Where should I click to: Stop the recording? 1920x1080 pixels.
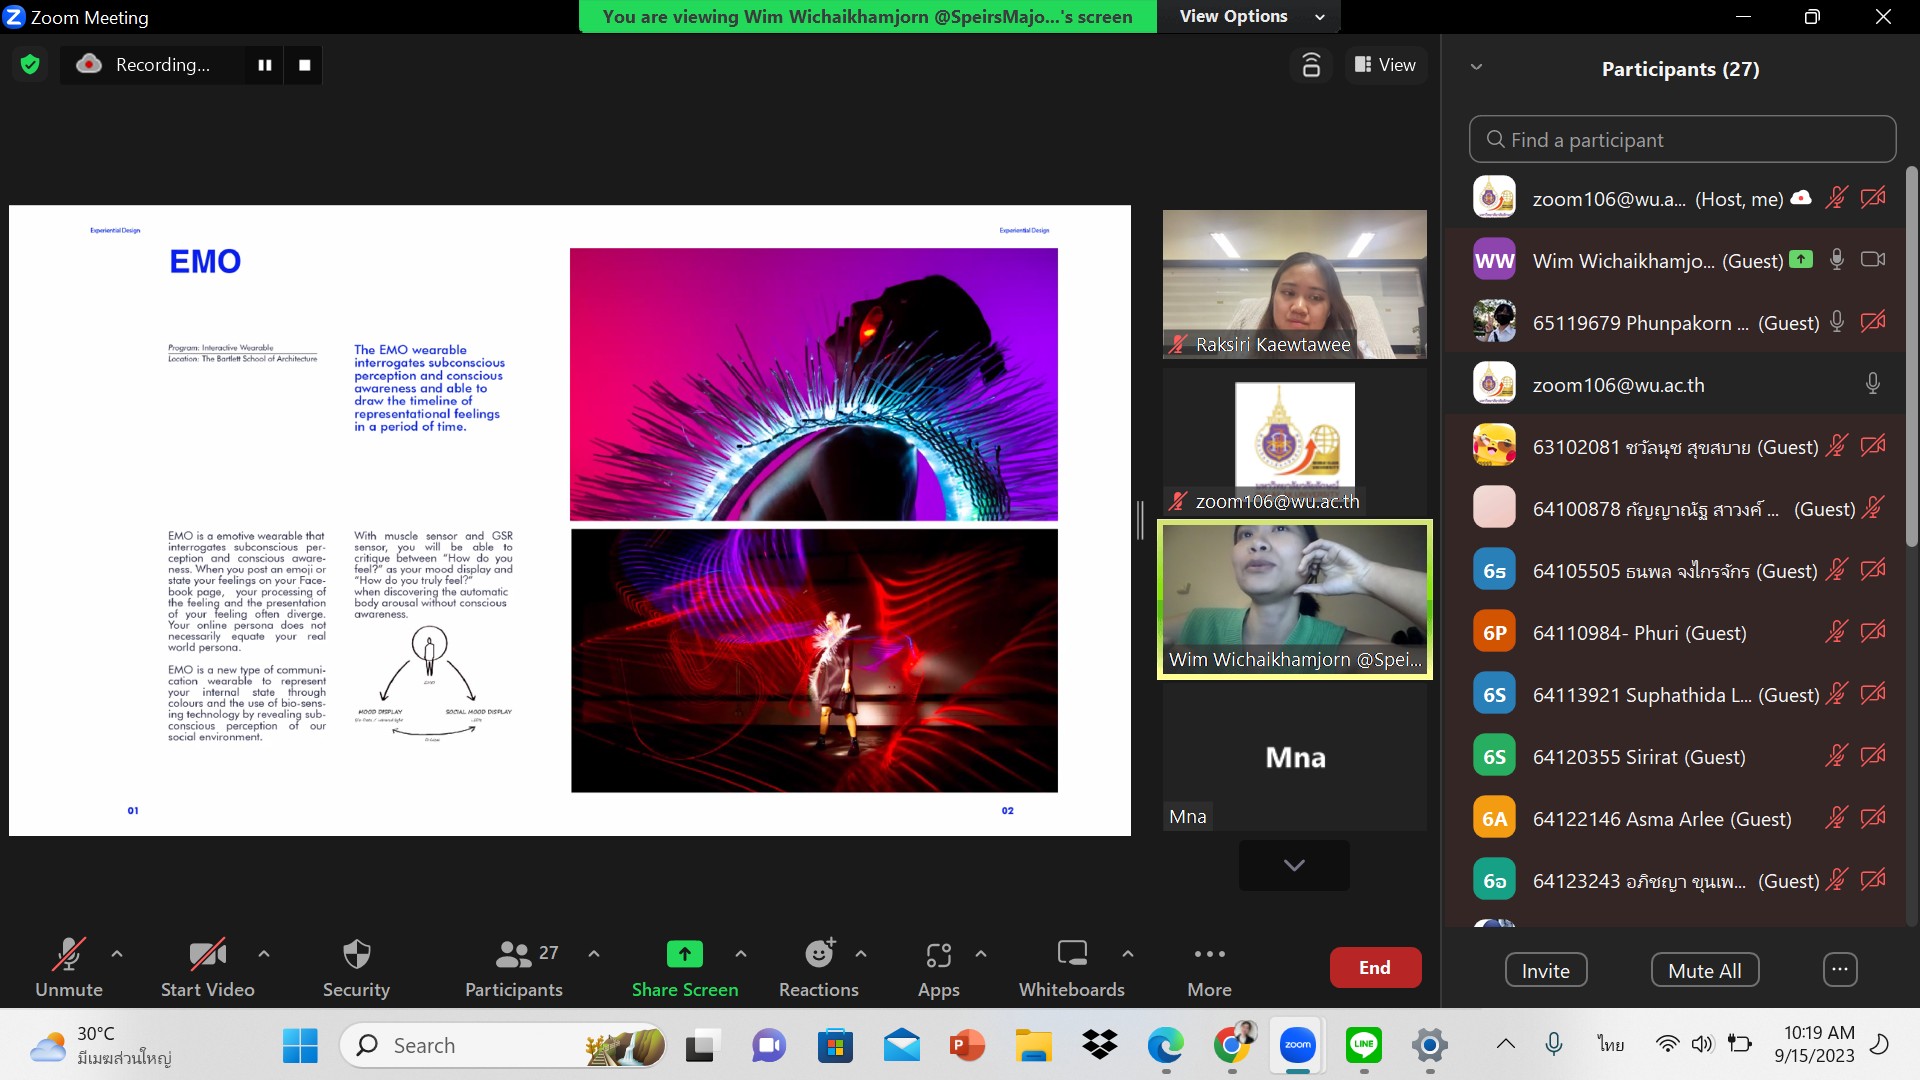click(x=305, y=65)
